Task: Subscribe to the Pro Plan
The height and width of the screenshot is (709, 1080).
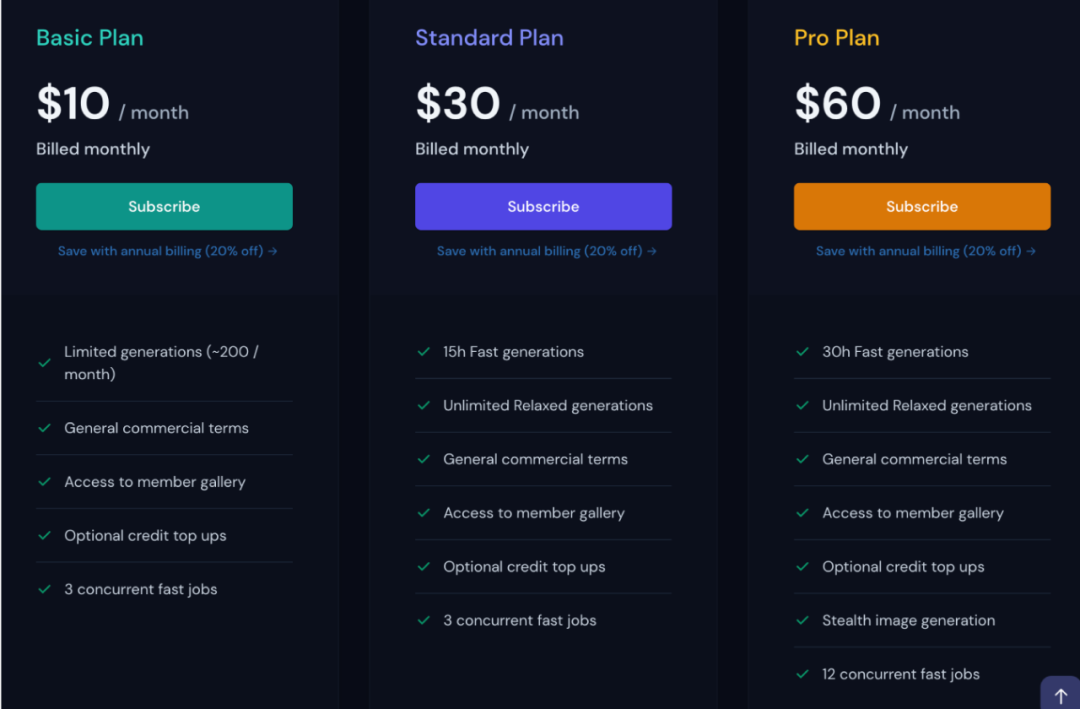Action: (x=922, y=206)
